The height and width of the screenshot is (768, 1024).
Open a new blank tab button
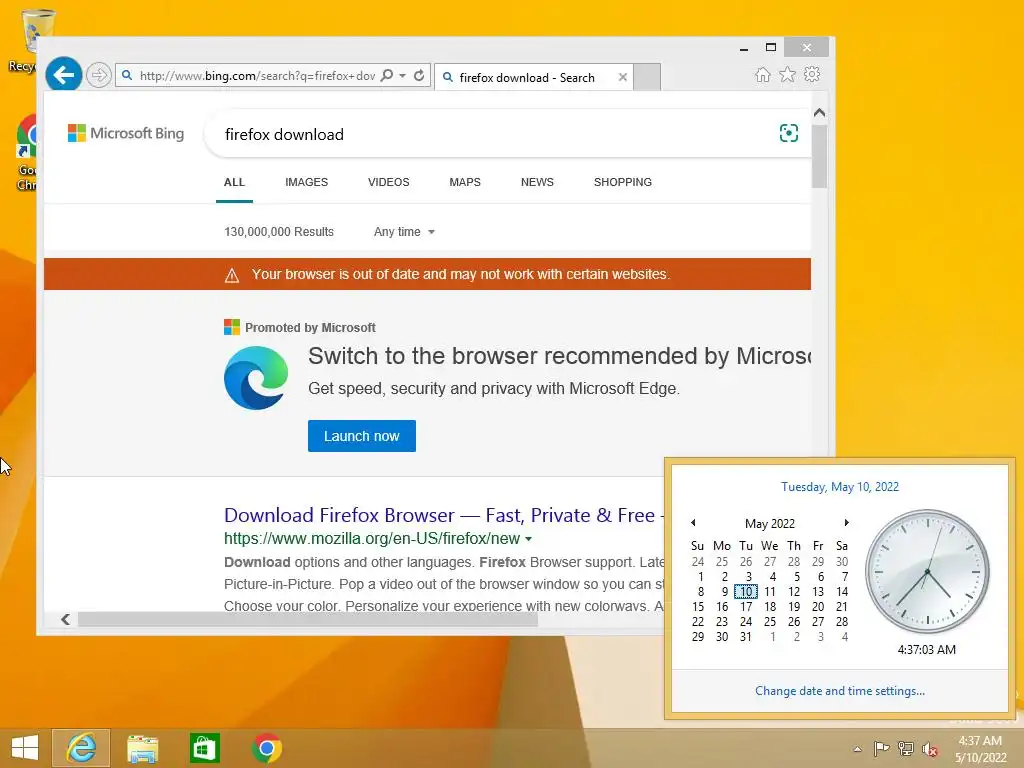[647, 77]
